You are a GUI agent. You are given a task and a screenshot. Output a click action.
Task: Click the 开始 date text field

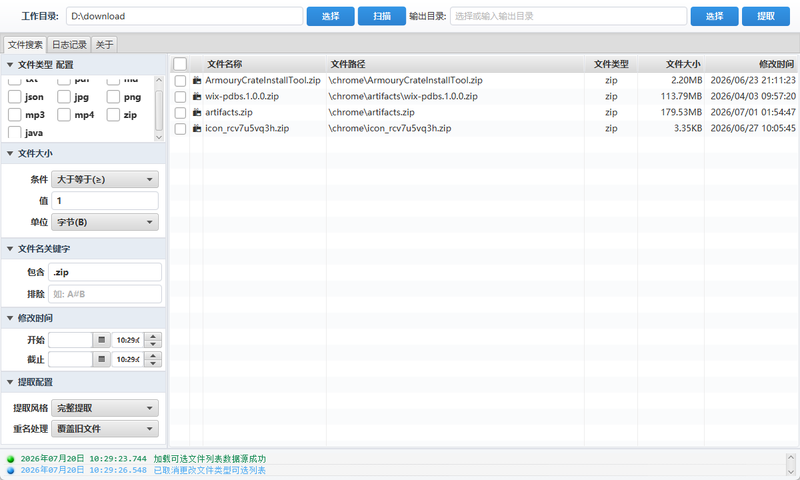70,340
